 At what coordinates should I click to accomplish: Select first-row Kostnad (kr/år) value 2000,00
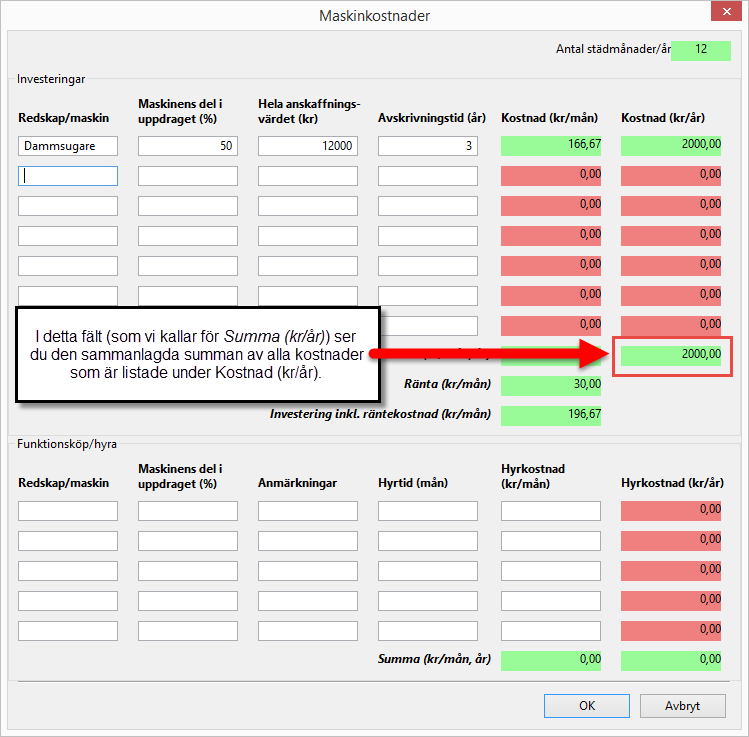(x=671, y=145)
